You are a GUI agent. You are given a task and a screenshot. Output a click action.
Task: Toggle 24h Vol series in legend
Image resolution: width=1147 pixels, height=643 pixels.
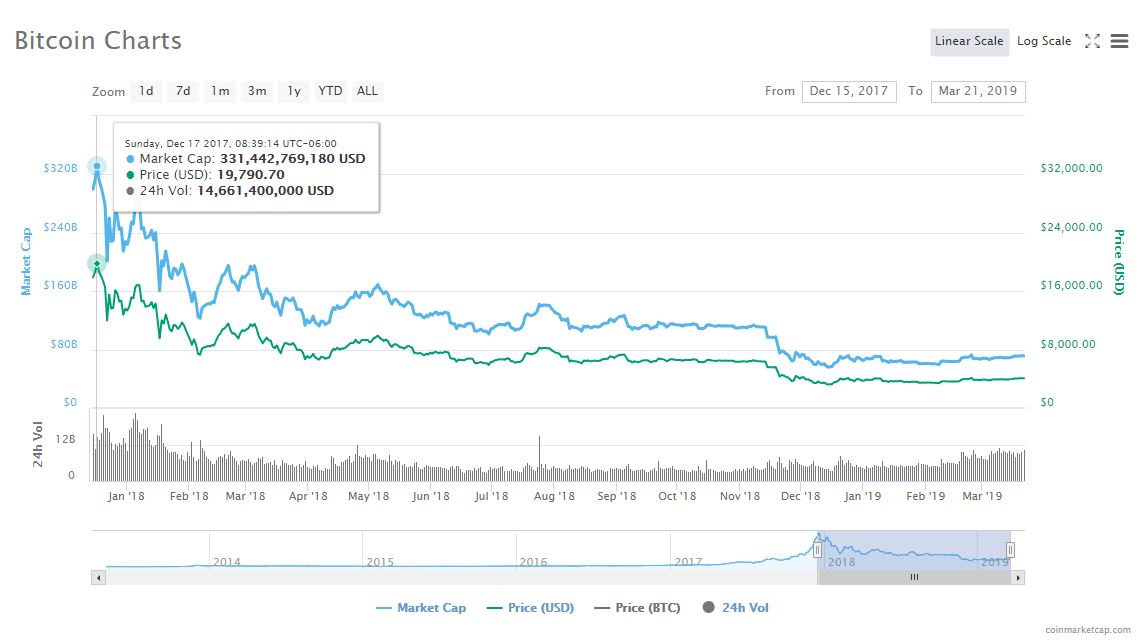click(735, 607)
